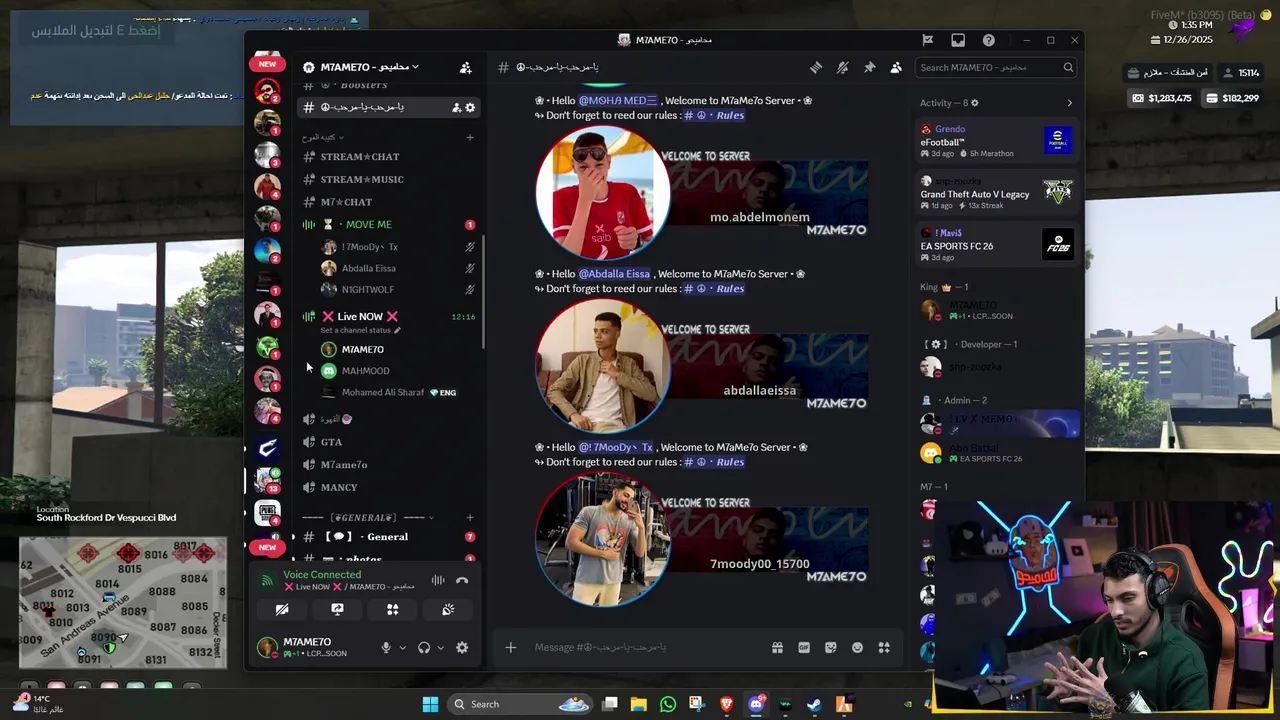Click the flag icon in Discord title bar
Image resolution: width=1280 pixels, height=720 pixels.
(x=928, y=40)
